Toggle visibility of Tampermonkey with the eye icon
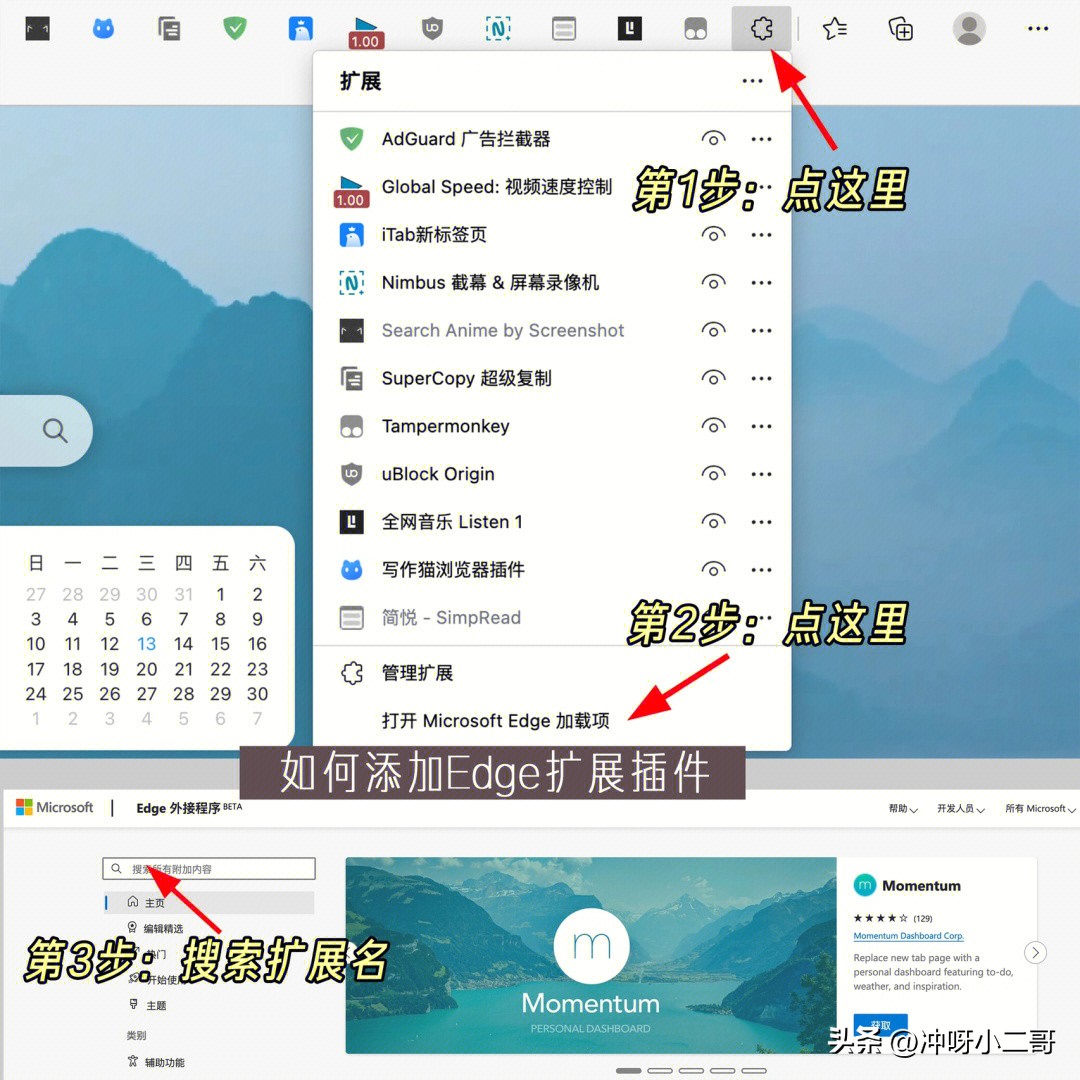 [x=714, y=426]
